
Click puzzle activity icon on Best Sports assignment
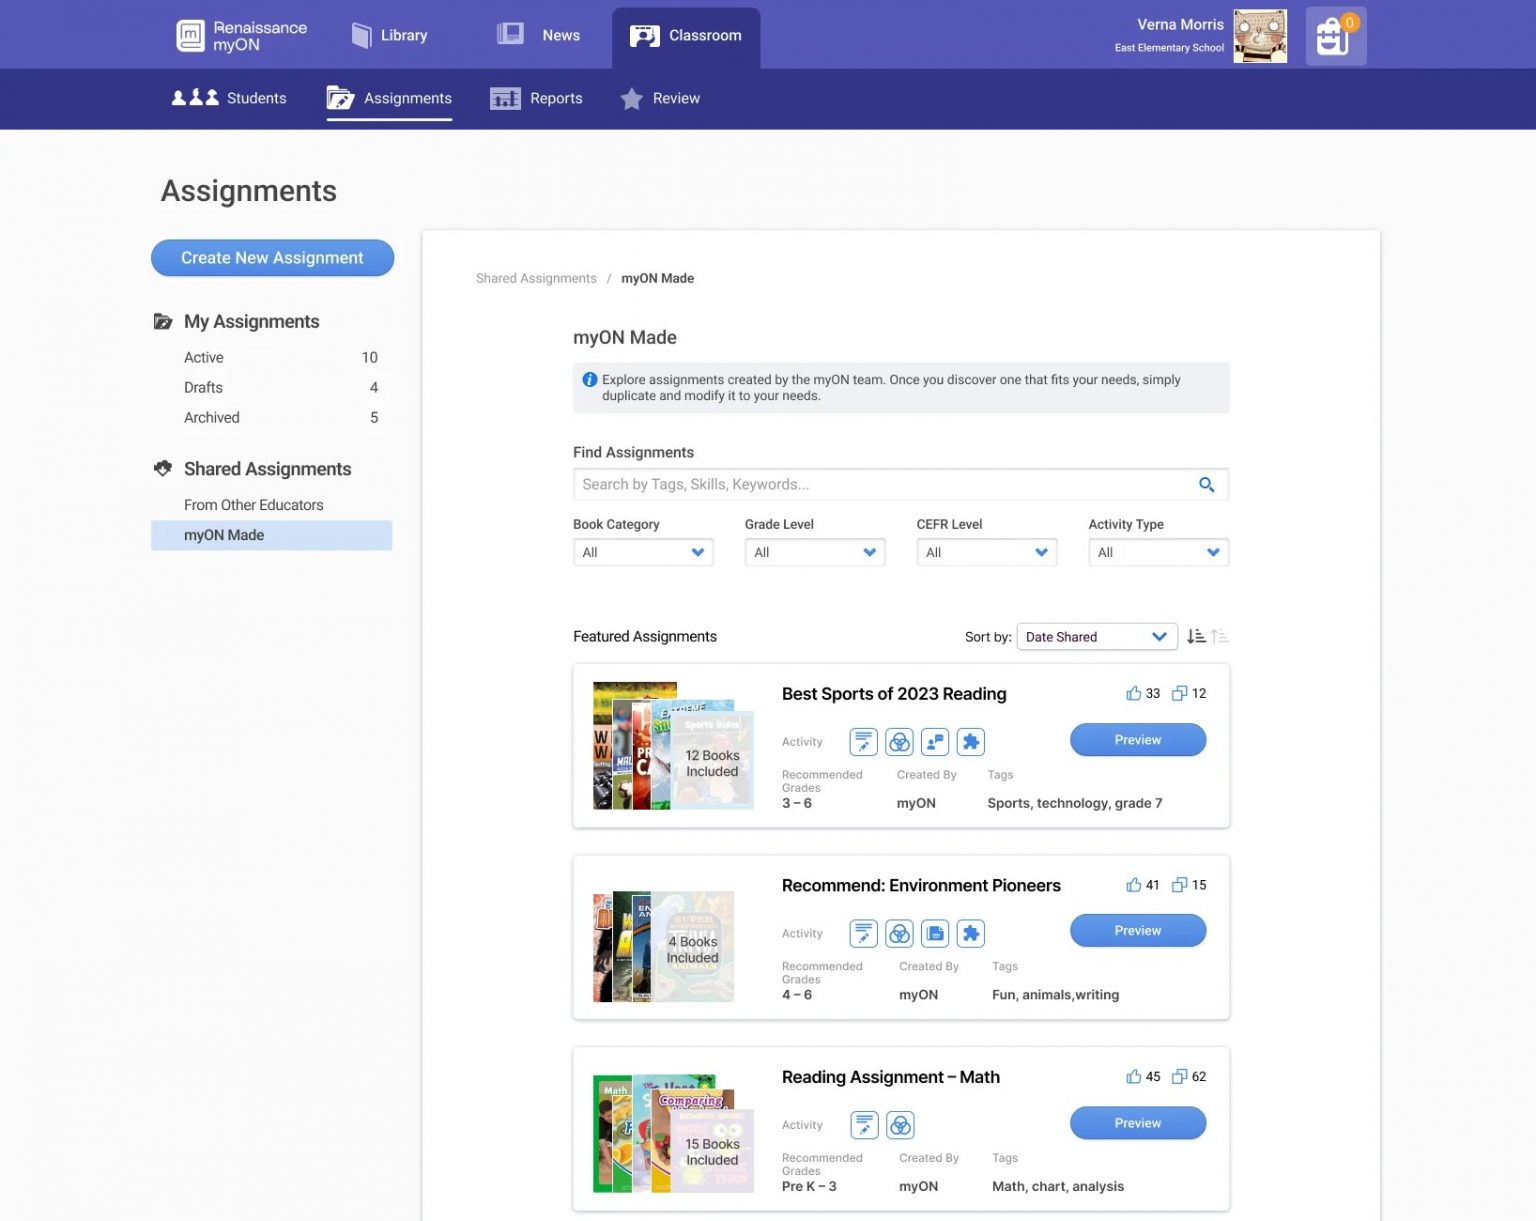click(x=970, y=742)
